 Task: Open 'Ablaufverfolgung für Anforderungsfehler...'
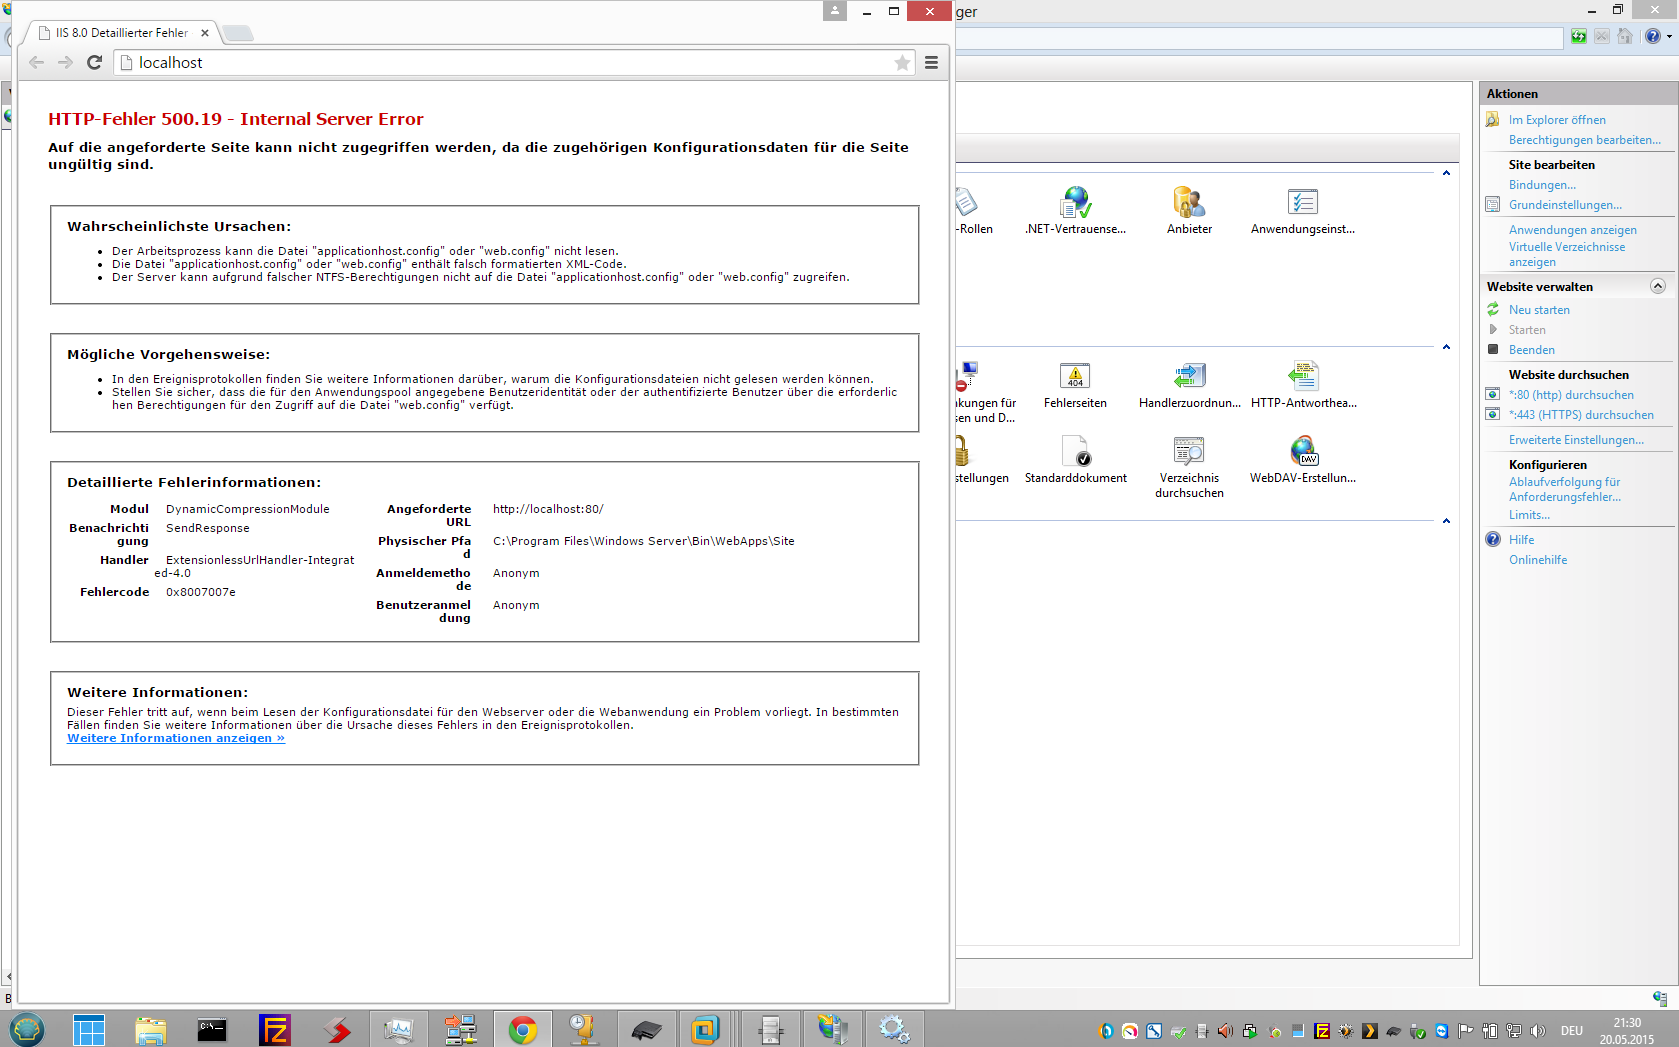pyautogui.click(x=1565, y=489)
